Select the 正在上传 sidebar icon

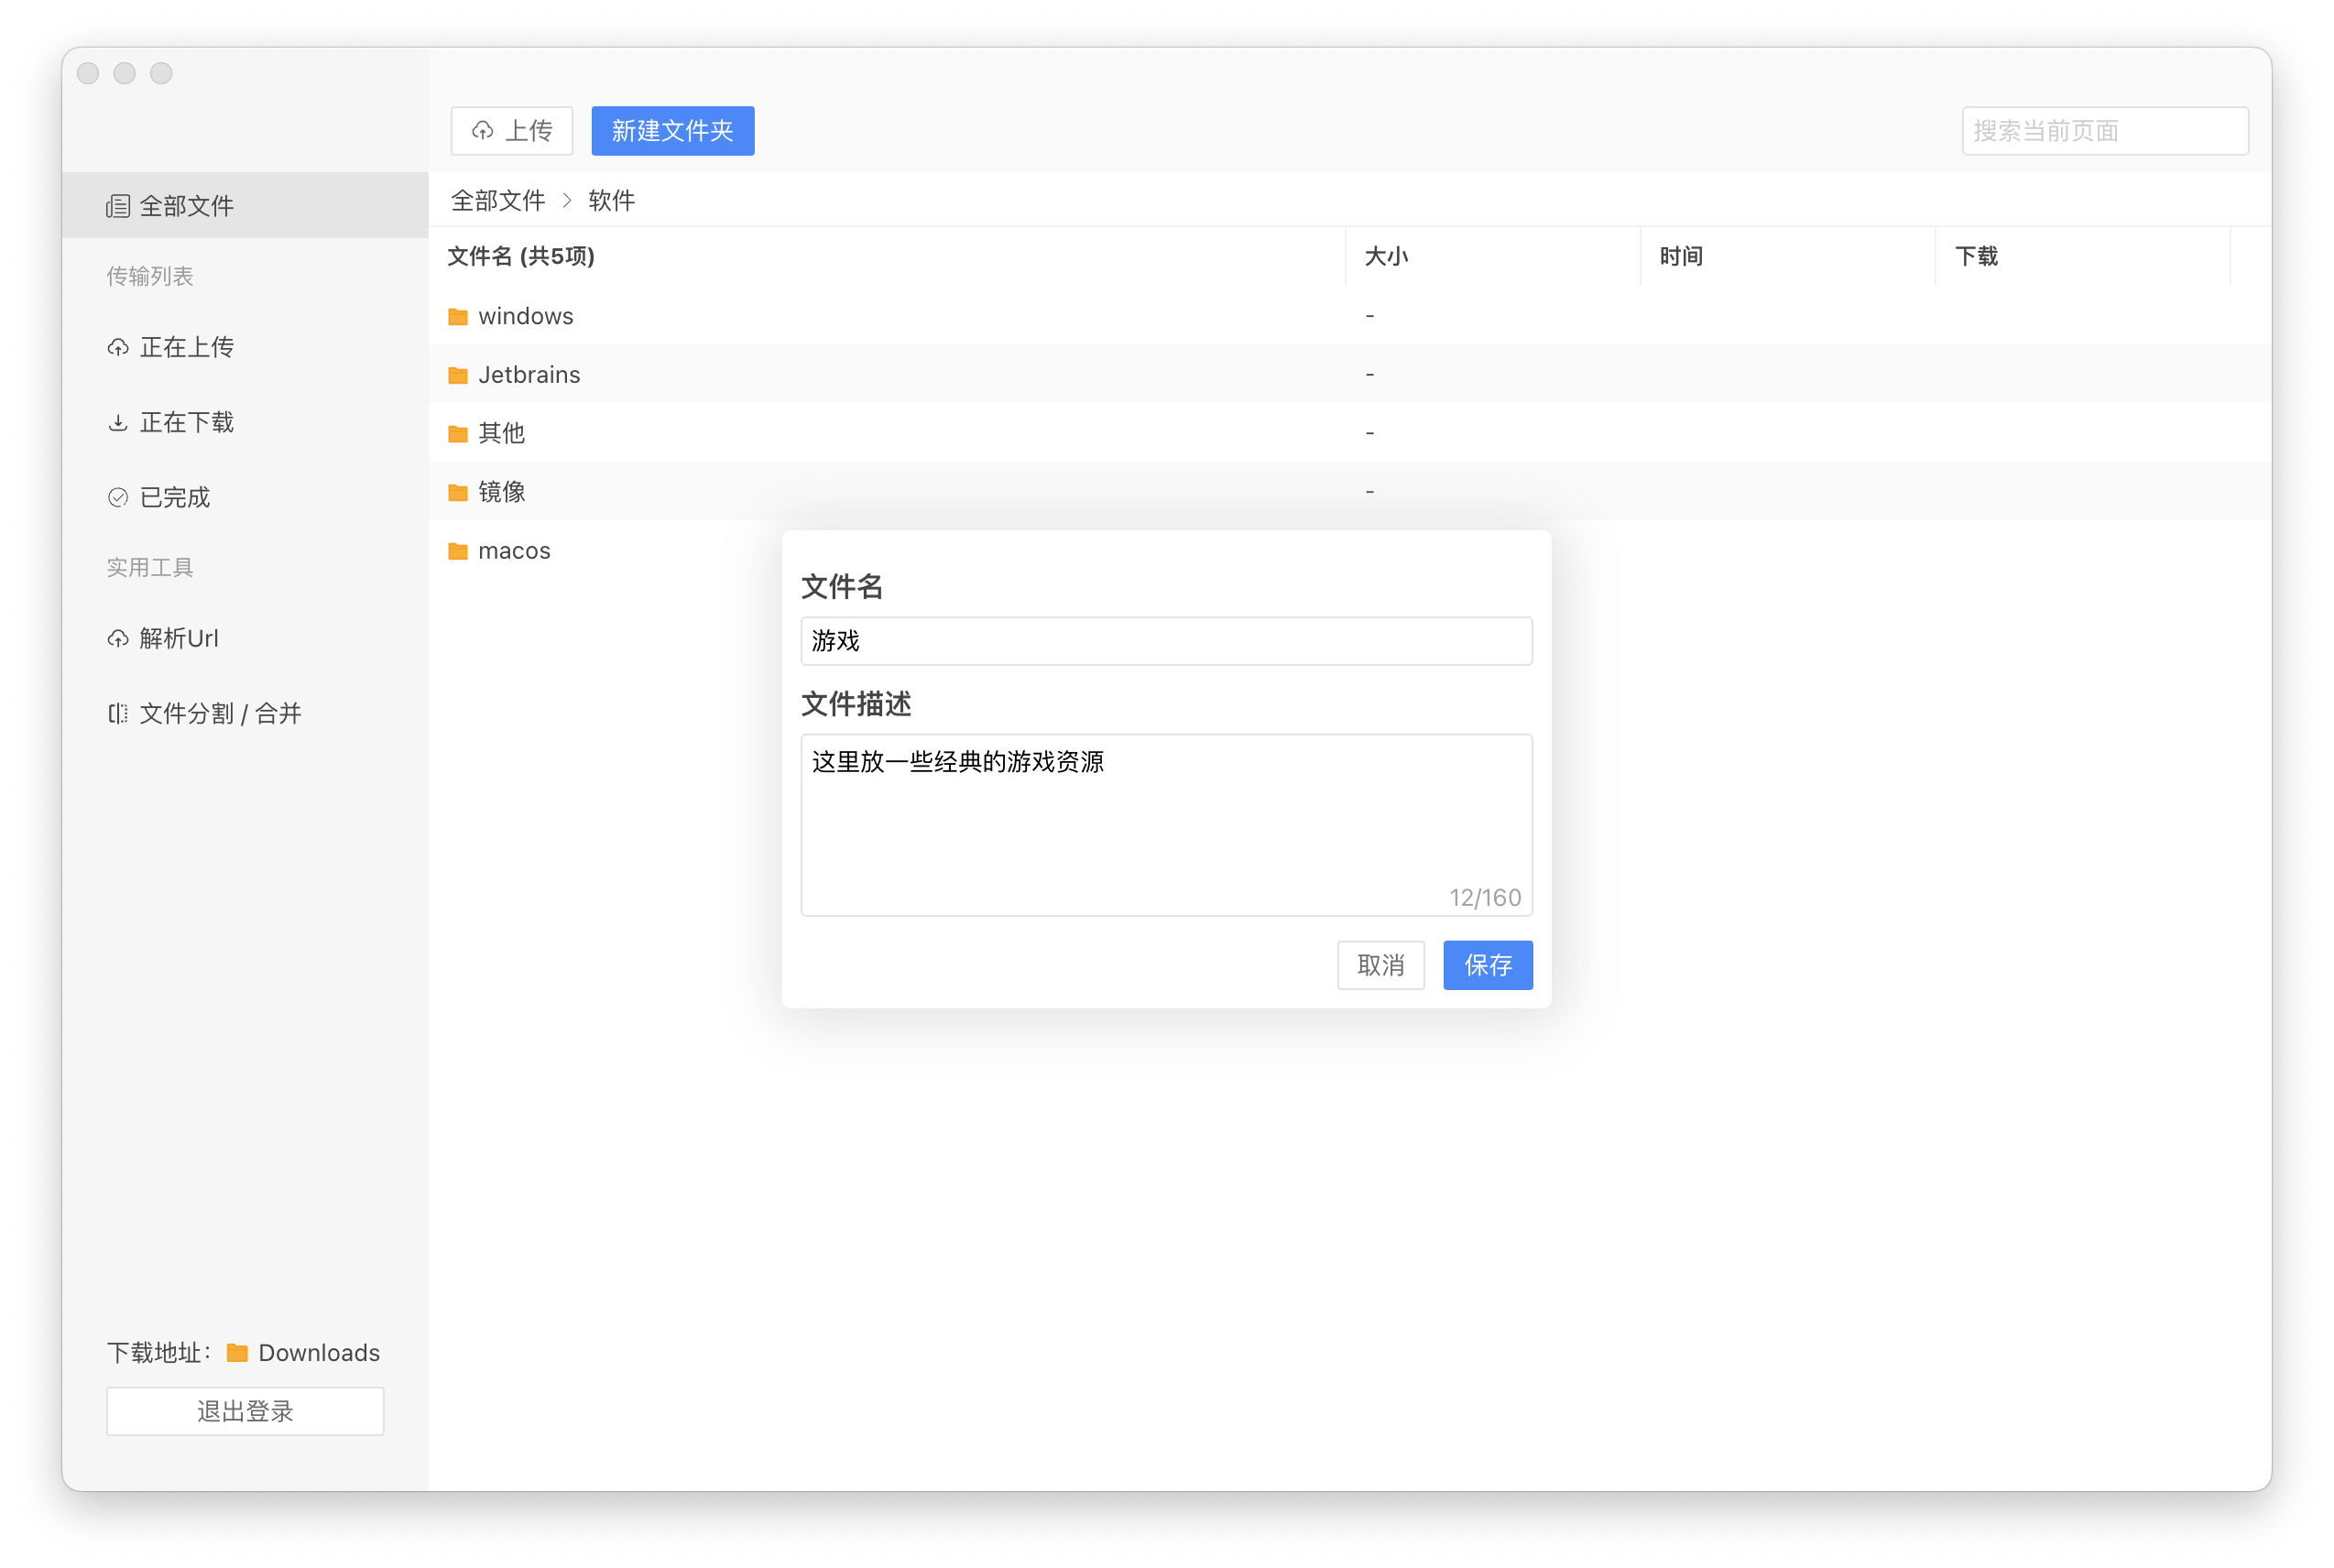point(118,347)
